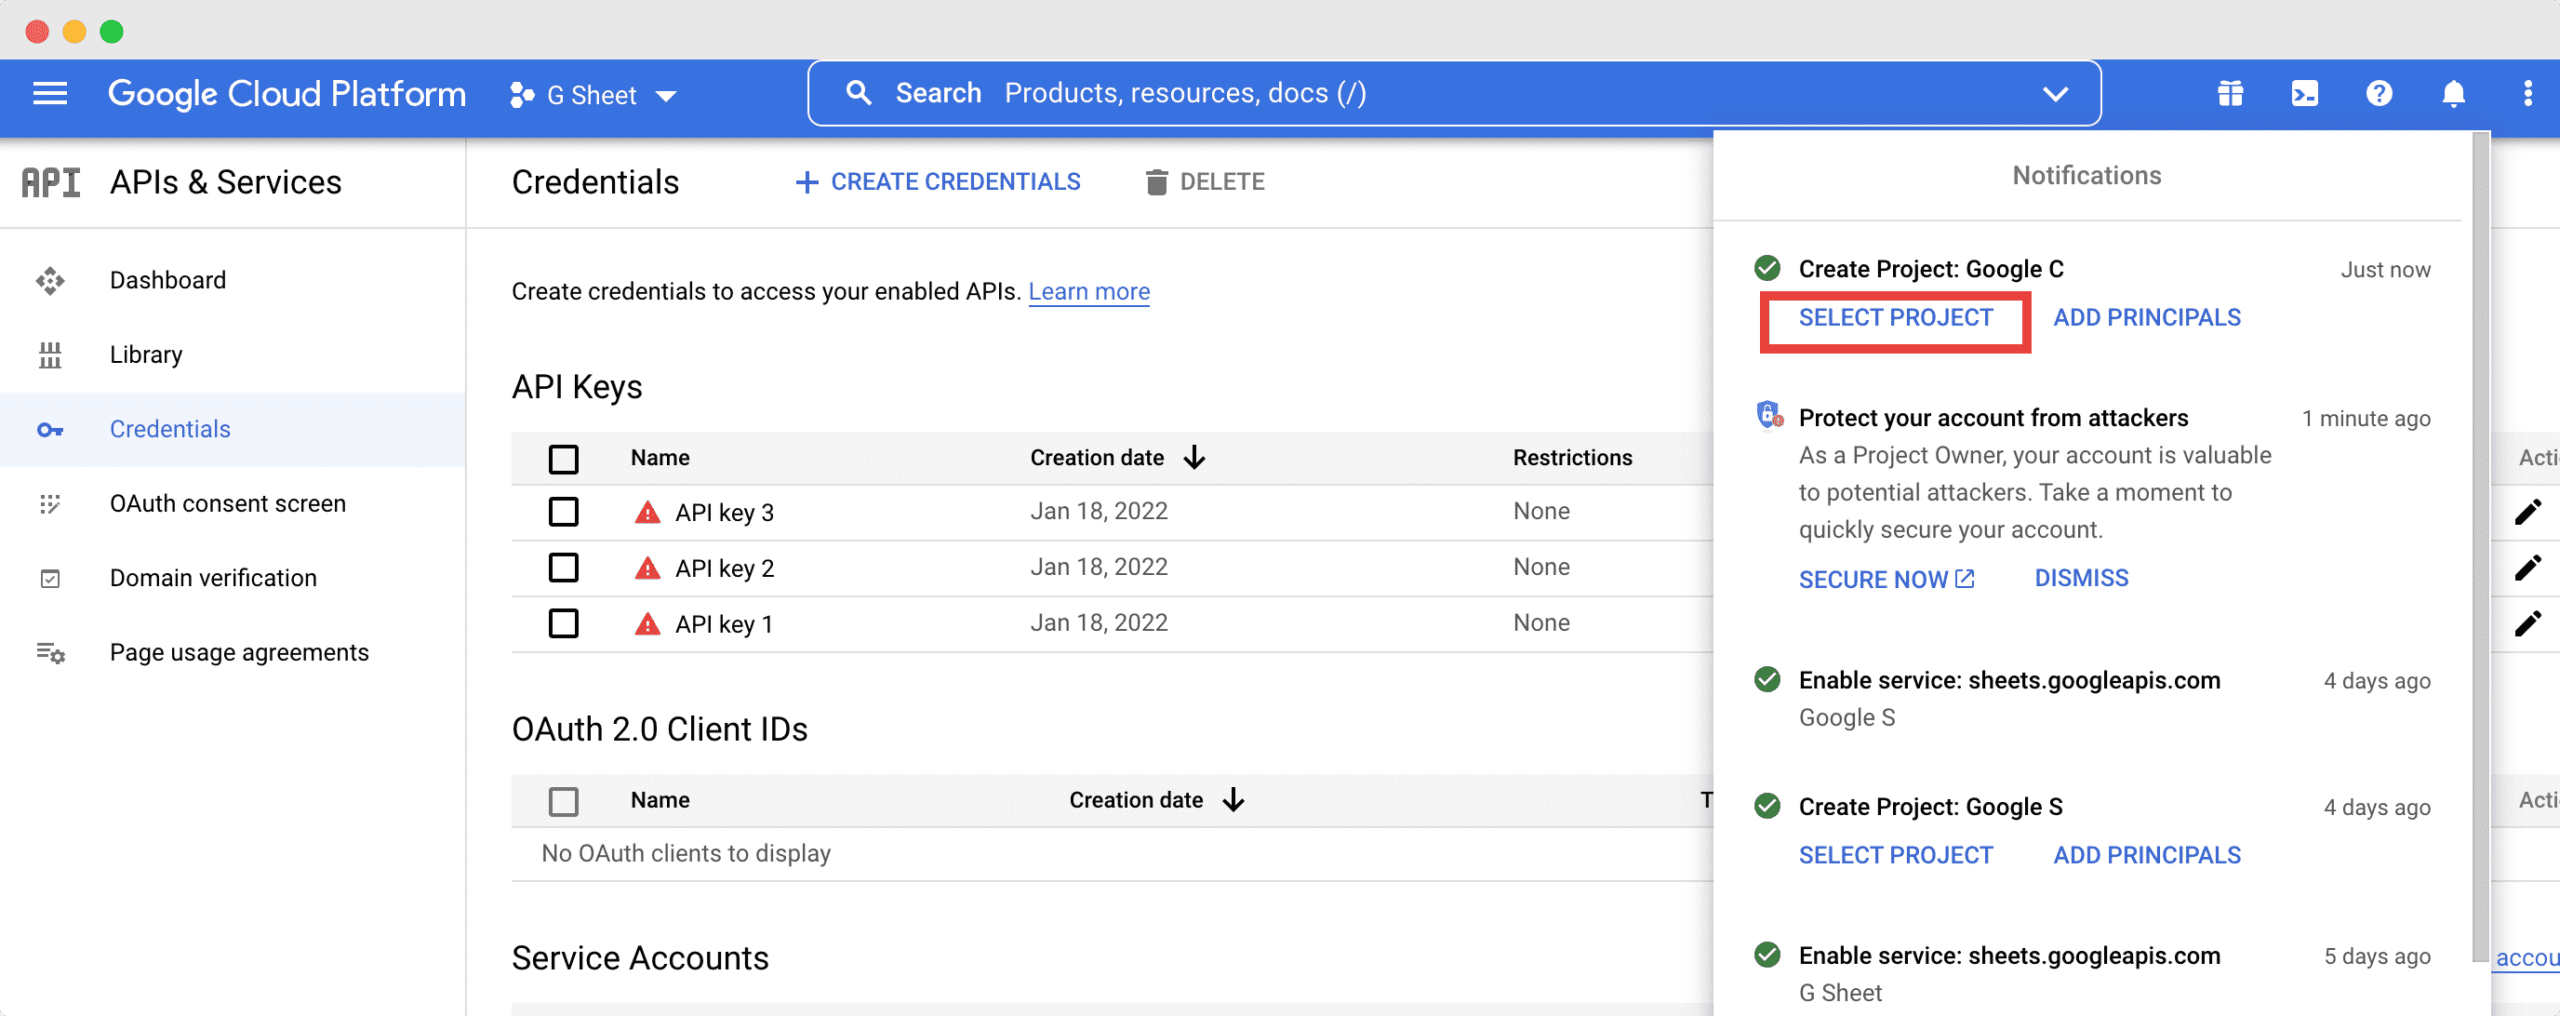This screenshot has width=2560, height=1016.
Task: Click the Google Cloud Platform logo
Action: [x=287, y=94]
